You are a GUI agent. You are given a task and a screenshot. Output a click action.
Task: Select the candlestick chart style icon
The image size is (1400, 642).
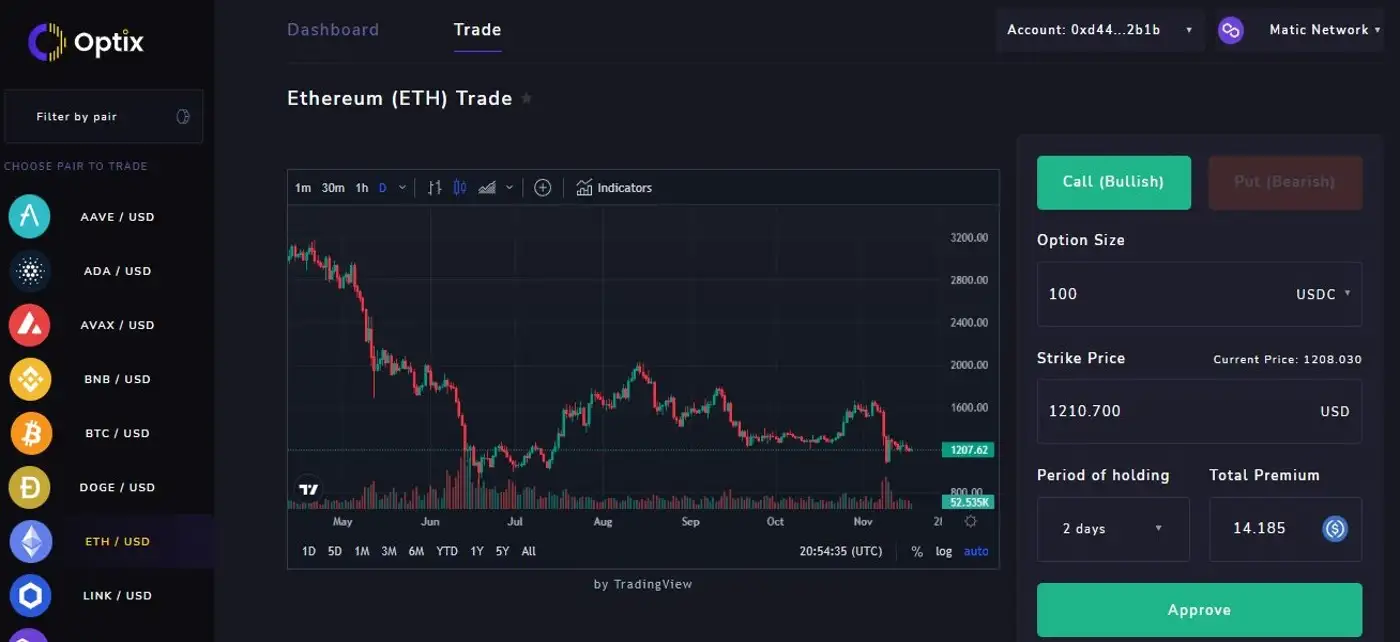coord(460,188)
